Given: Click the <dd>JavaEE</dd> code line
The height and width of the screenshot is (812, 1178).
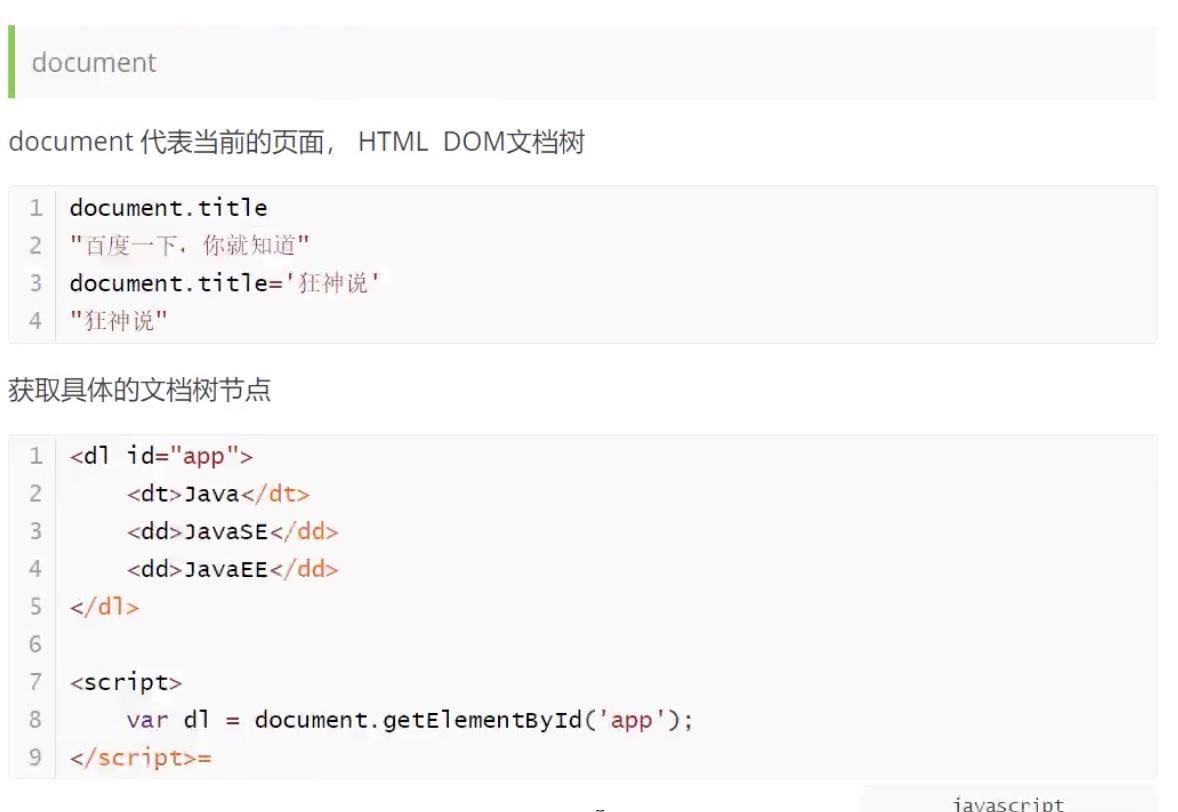Looking at the screenshot, I should coord(232,569).
